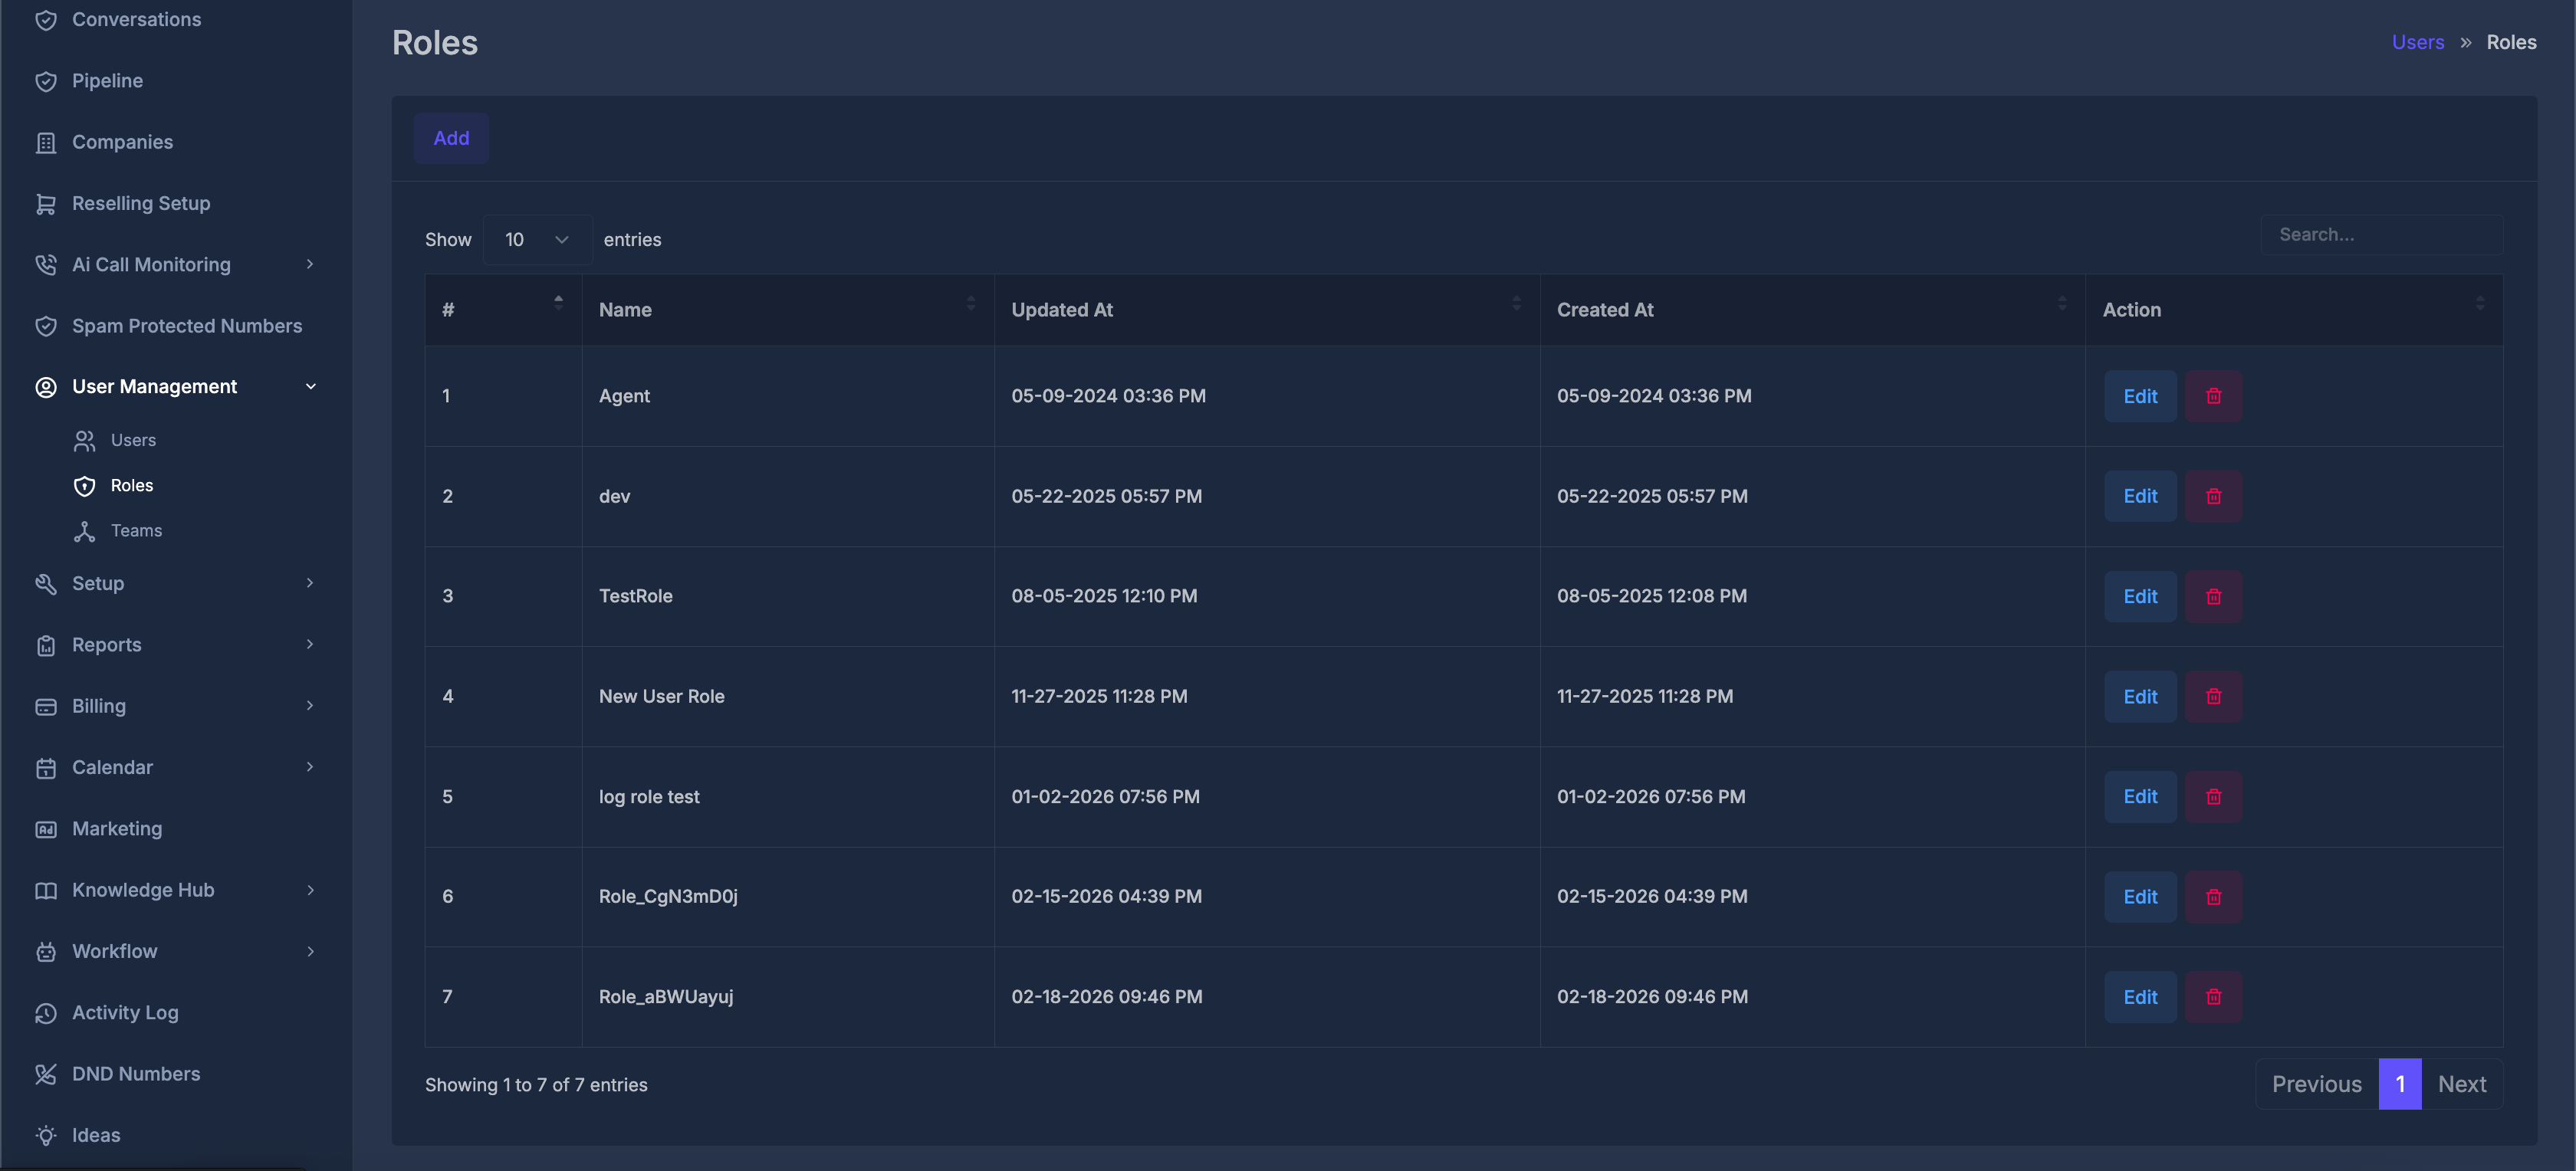This screenshot has width=2576, height=1171.
Task: Click the DND Numbers phone icon
Action: pyautogui.click(x=46, y=1074)
